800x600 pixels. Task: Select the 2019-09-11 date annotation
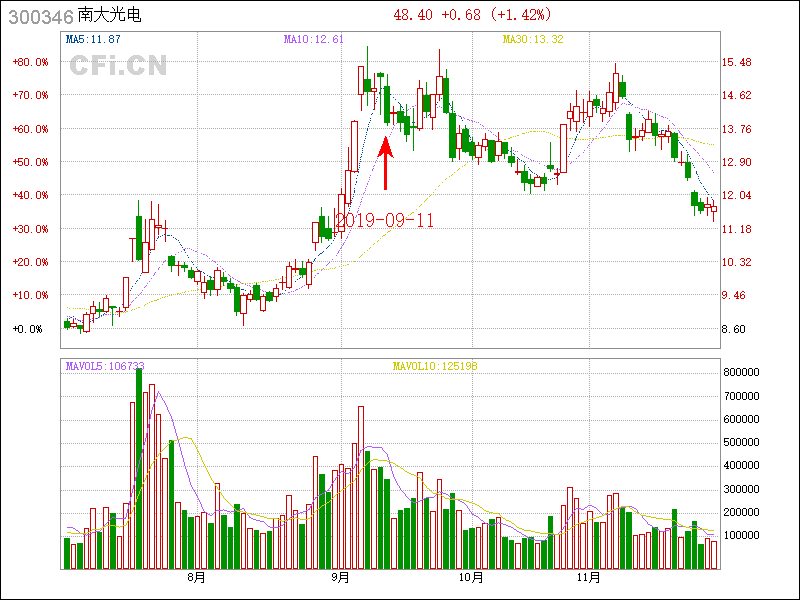coord(385,220)
